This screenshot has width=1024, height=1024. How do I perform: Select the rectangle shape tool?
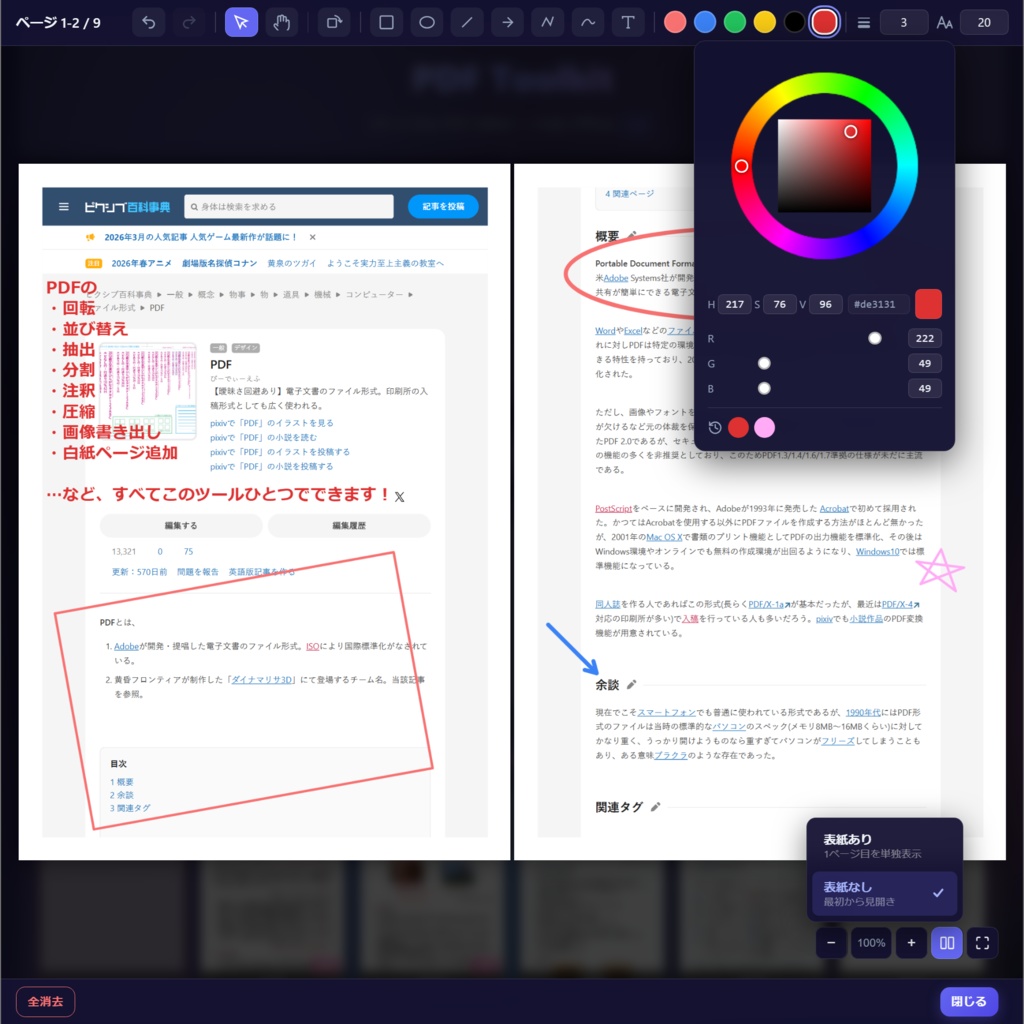386,21
